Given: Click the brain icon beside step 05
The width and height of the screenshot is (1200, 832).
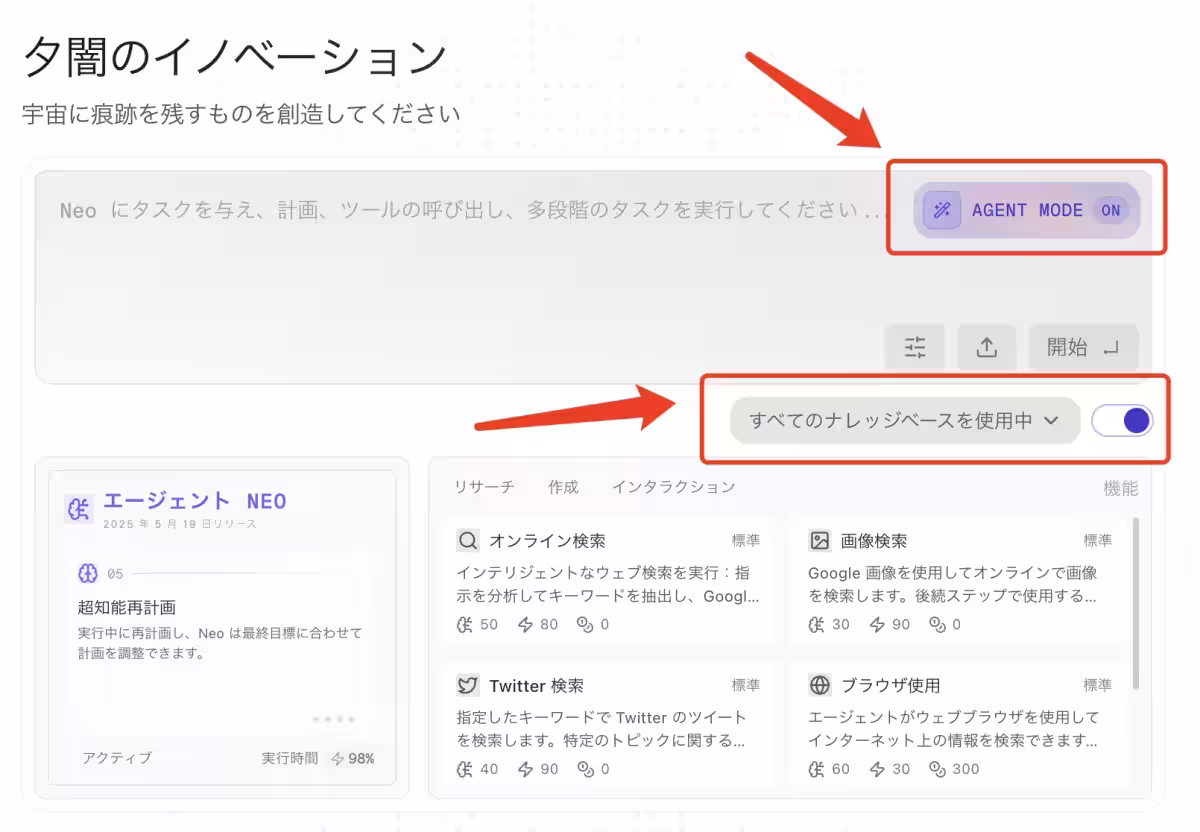Looking at the screenshot, I should click(88, 573).
